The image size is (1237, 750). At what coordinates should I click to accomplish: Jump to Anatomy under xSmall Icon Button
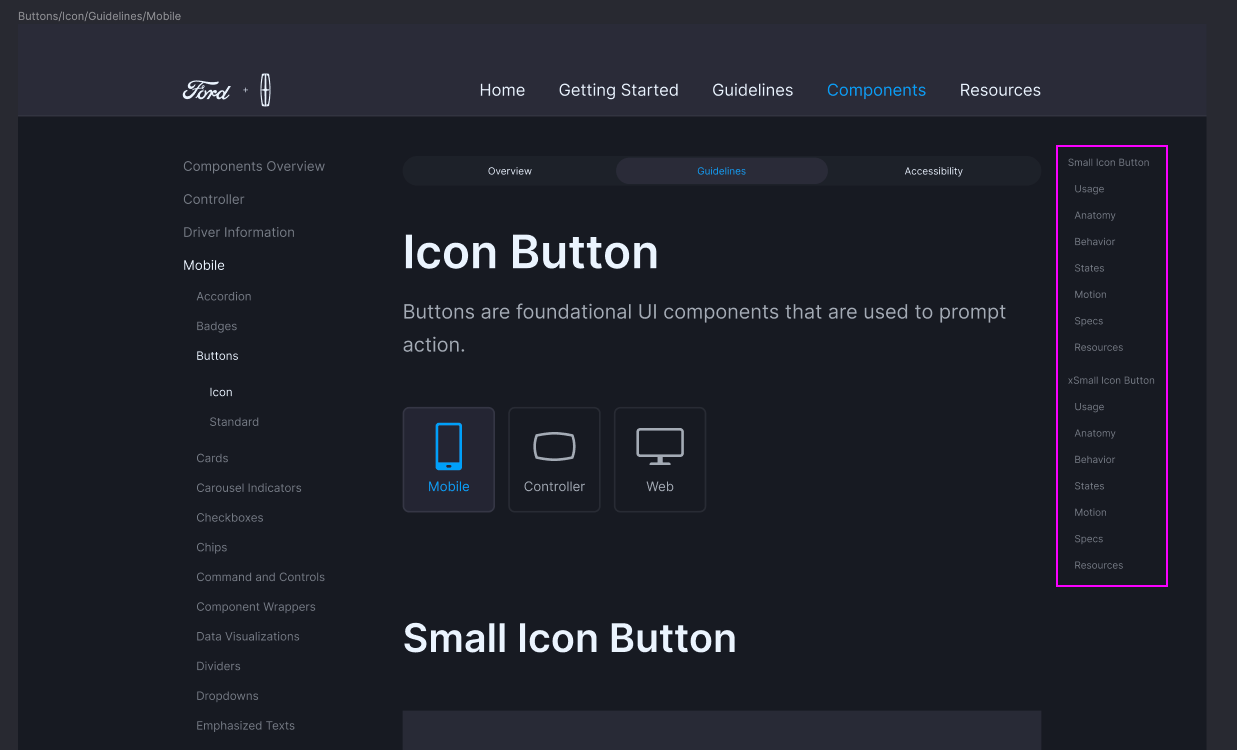pos(1095,433)
